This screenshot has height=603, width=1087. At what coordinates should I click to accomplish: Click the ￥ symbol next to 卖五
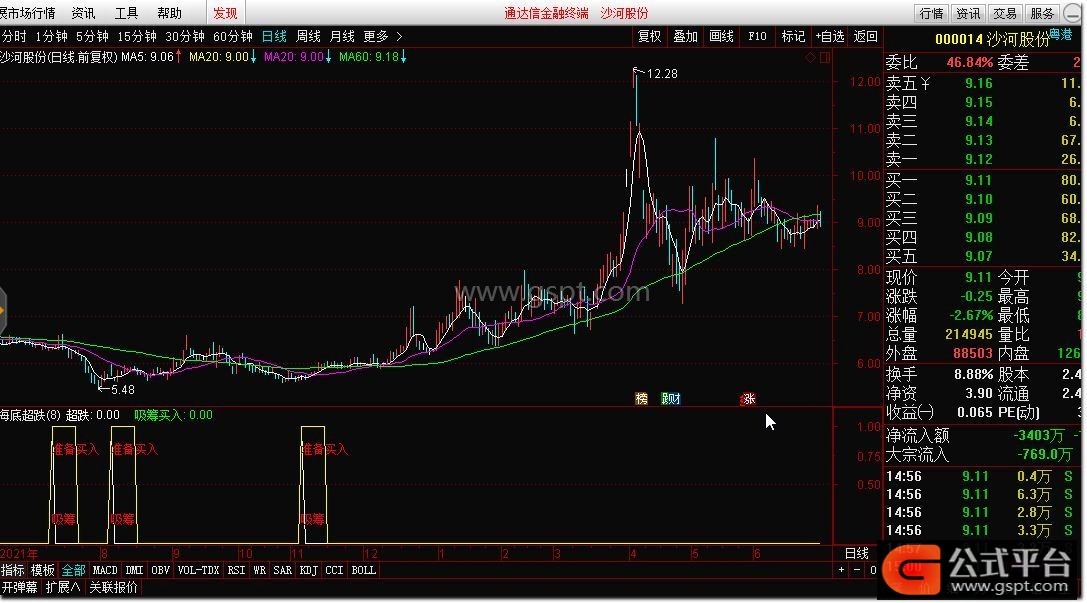tap(925, 83)
